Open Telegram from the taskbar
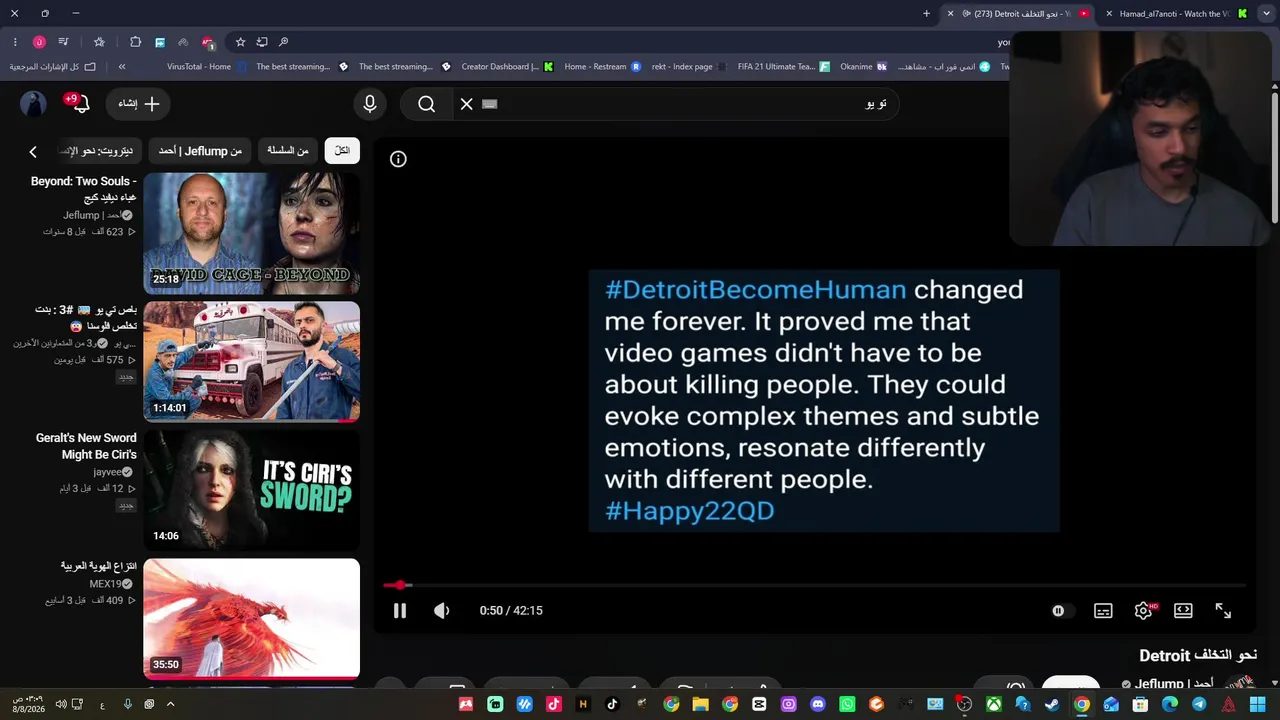Image resolution: width=1280 pixels, height=720 pixels. 1199,704
